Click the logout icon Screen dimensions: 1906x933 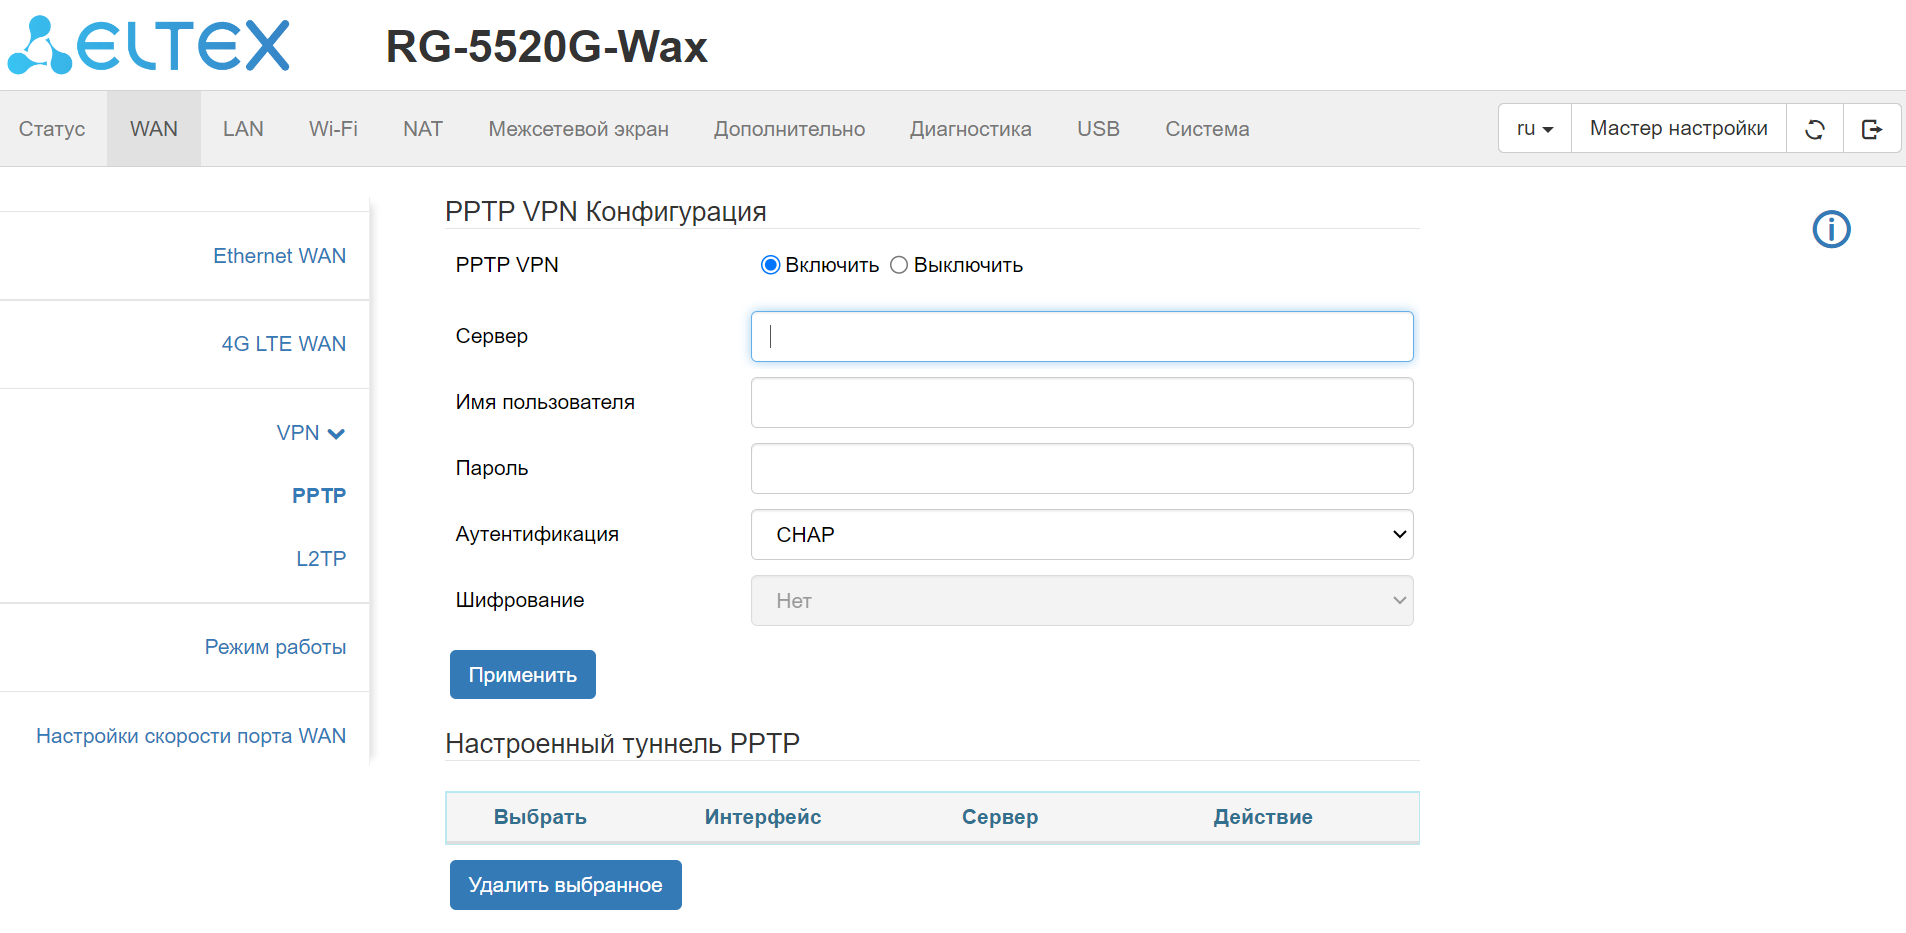tap(1871, 129)
